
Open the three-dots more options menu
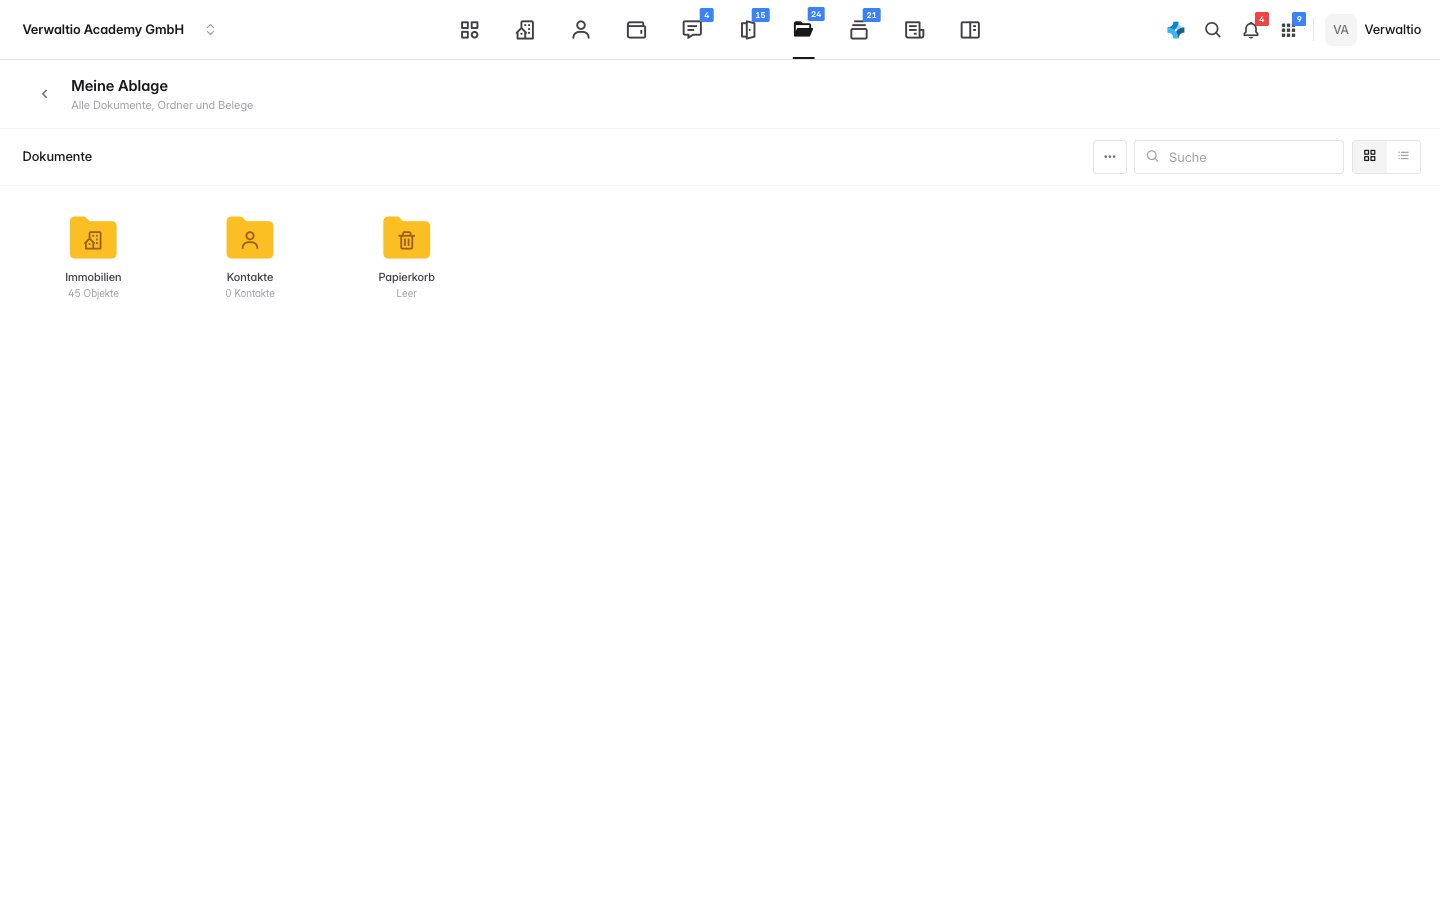pyautogui.click(x=1110, y=157)
